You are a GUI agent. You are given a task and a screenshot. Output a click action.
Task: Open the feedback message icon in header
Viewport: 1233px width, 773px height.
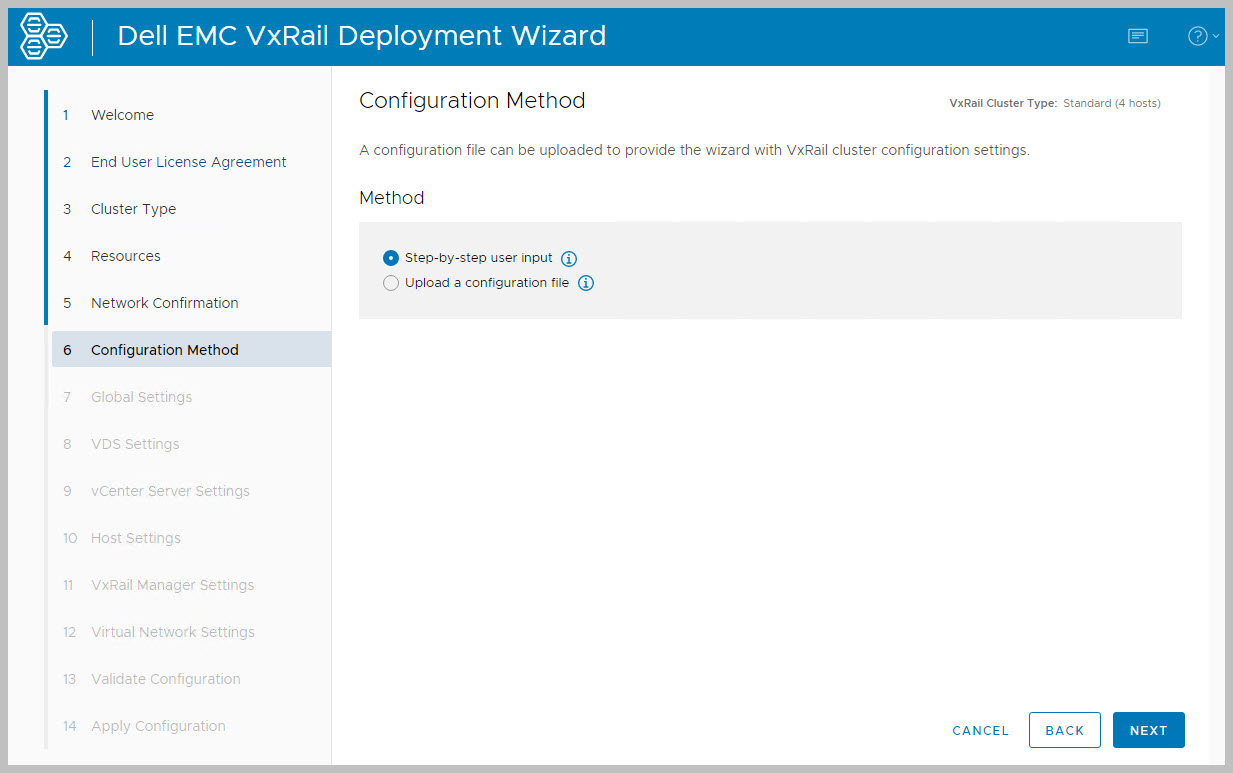[1137, 36]
